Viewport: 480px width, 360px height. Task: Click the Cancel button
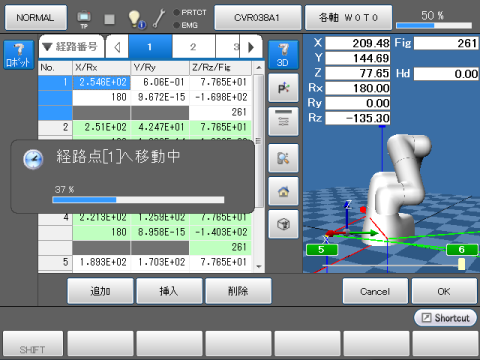coord(375,291)
